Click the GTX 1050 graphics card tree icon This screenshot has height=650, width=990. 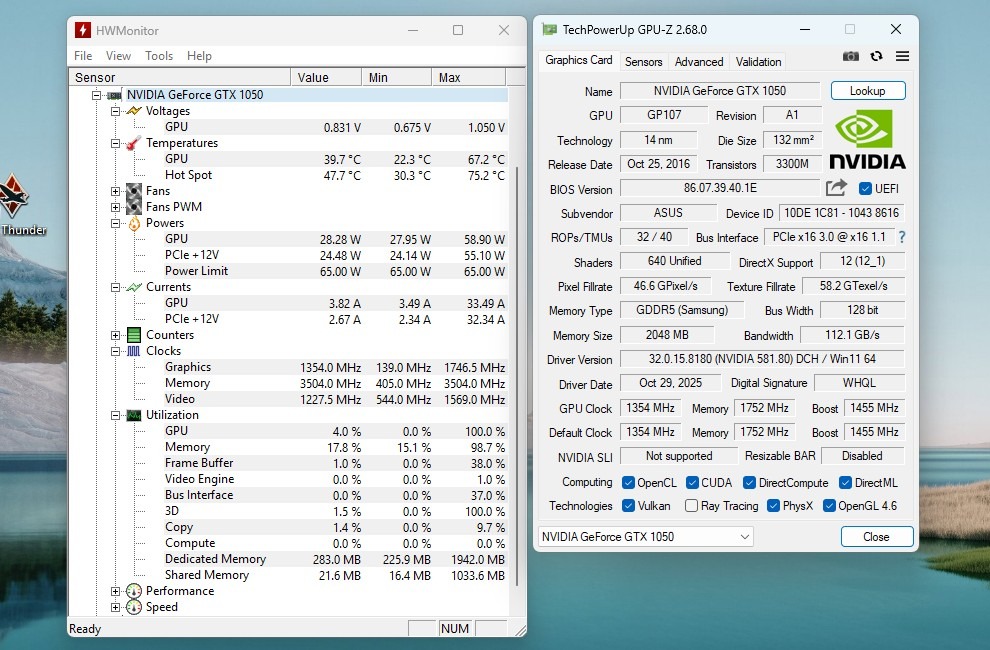(x=114, y=95)
